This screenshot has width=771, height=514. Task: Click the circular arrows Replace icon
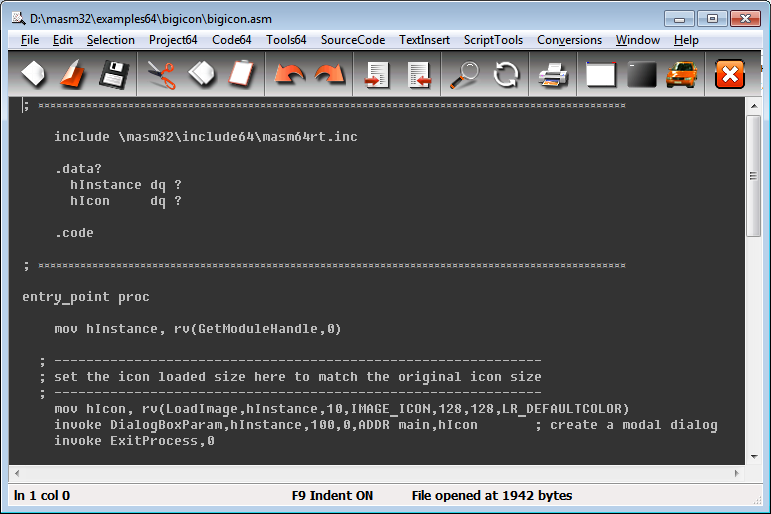coord(506,74)
